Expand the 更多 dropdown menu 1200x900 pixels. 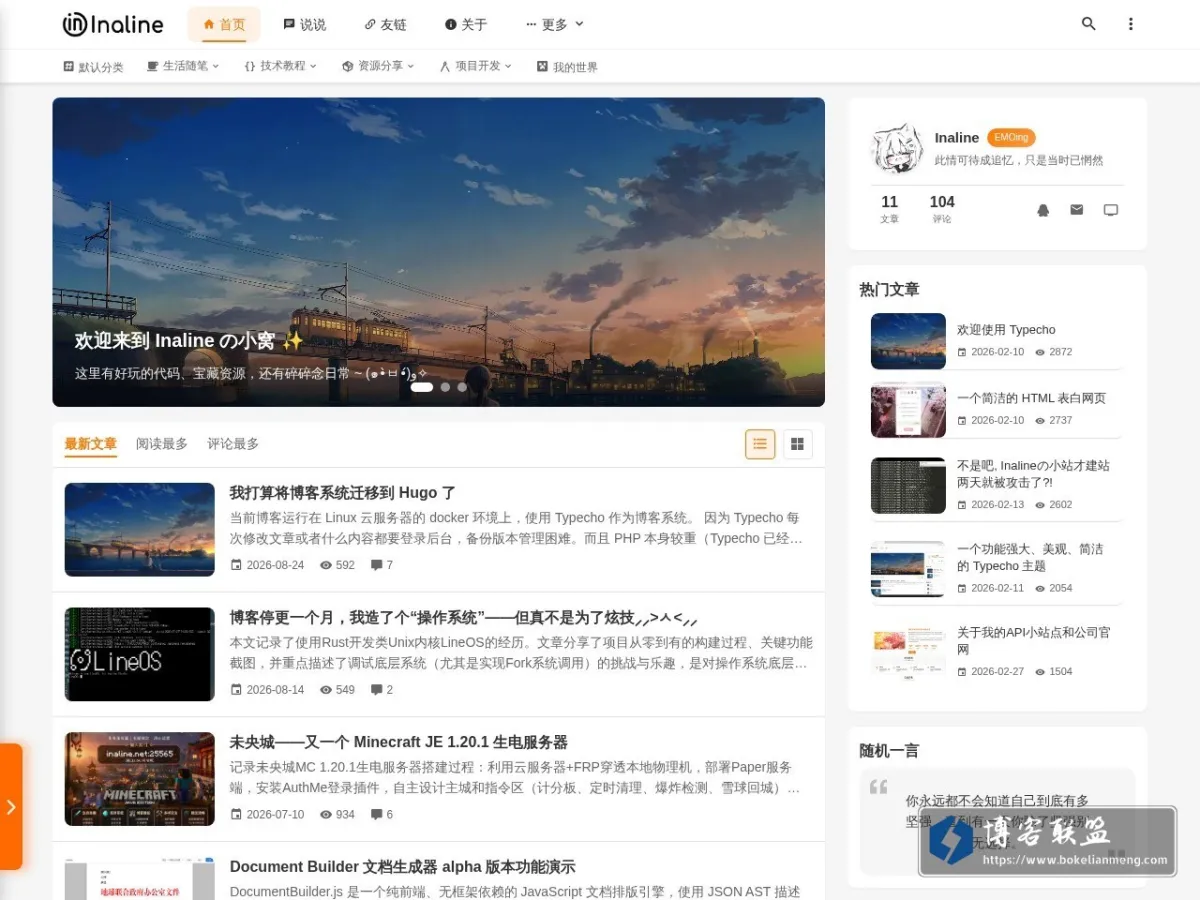coord(554,24)
